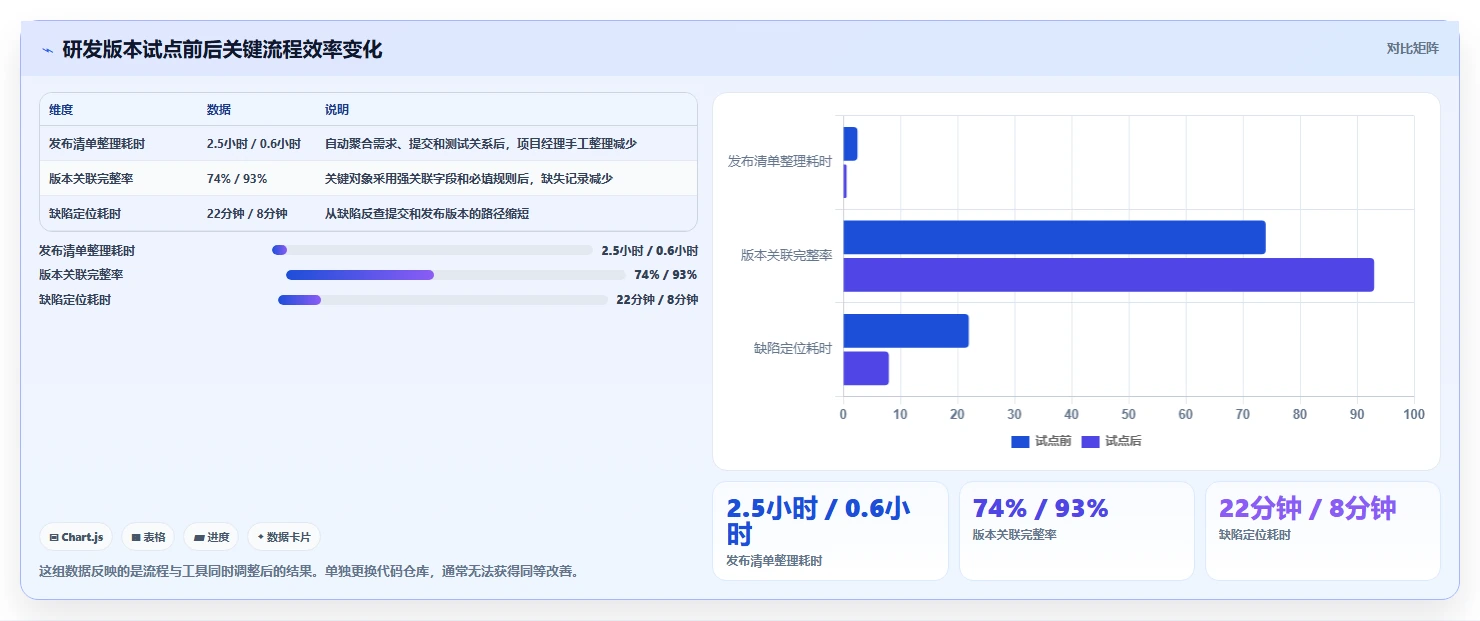Screen dimensions: 1480x621
Task: Click progress value 22分钟 / 8分钟
Action: [x=657, y=300]
